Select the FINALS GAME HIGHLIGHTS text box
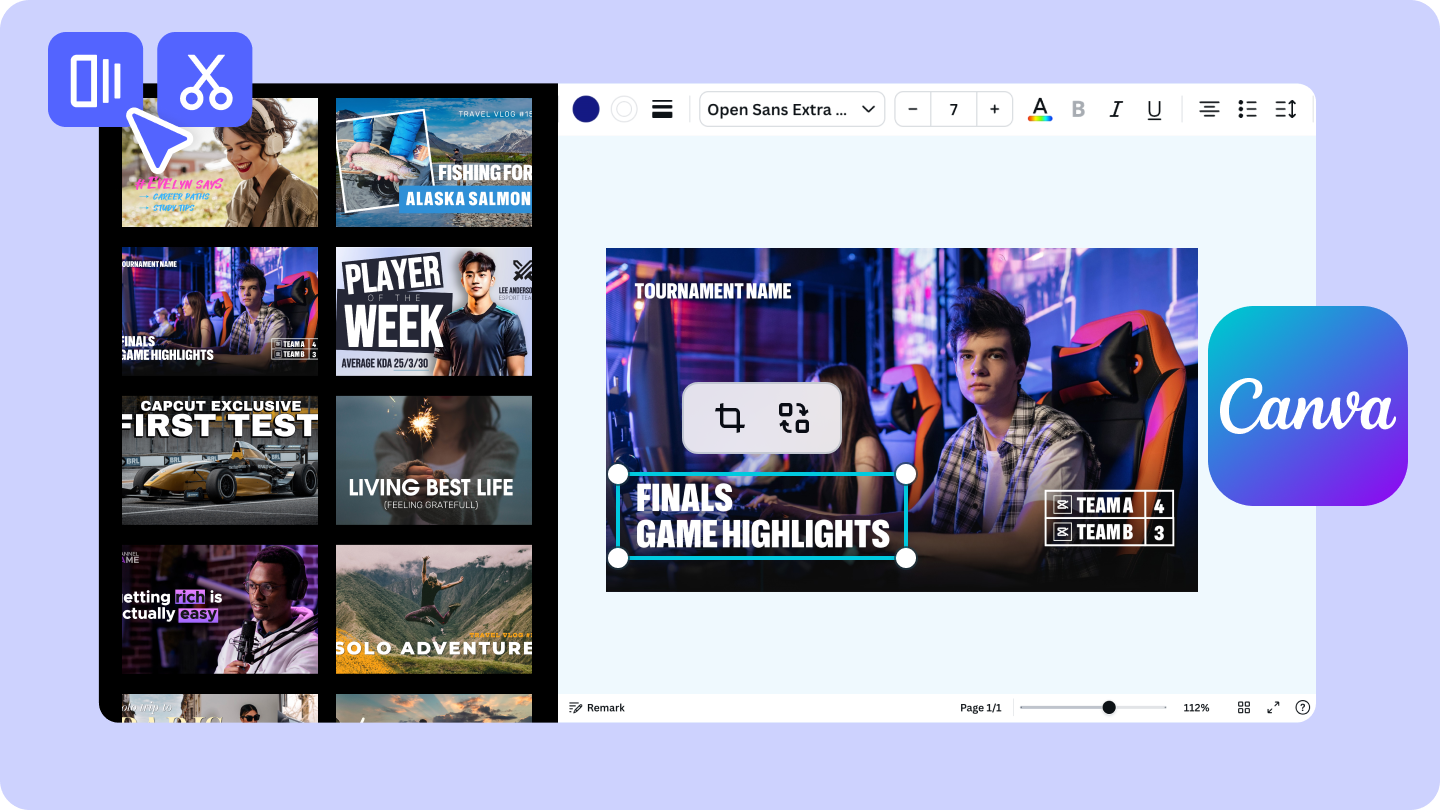 pyautogui.click(x=762, y=516)
